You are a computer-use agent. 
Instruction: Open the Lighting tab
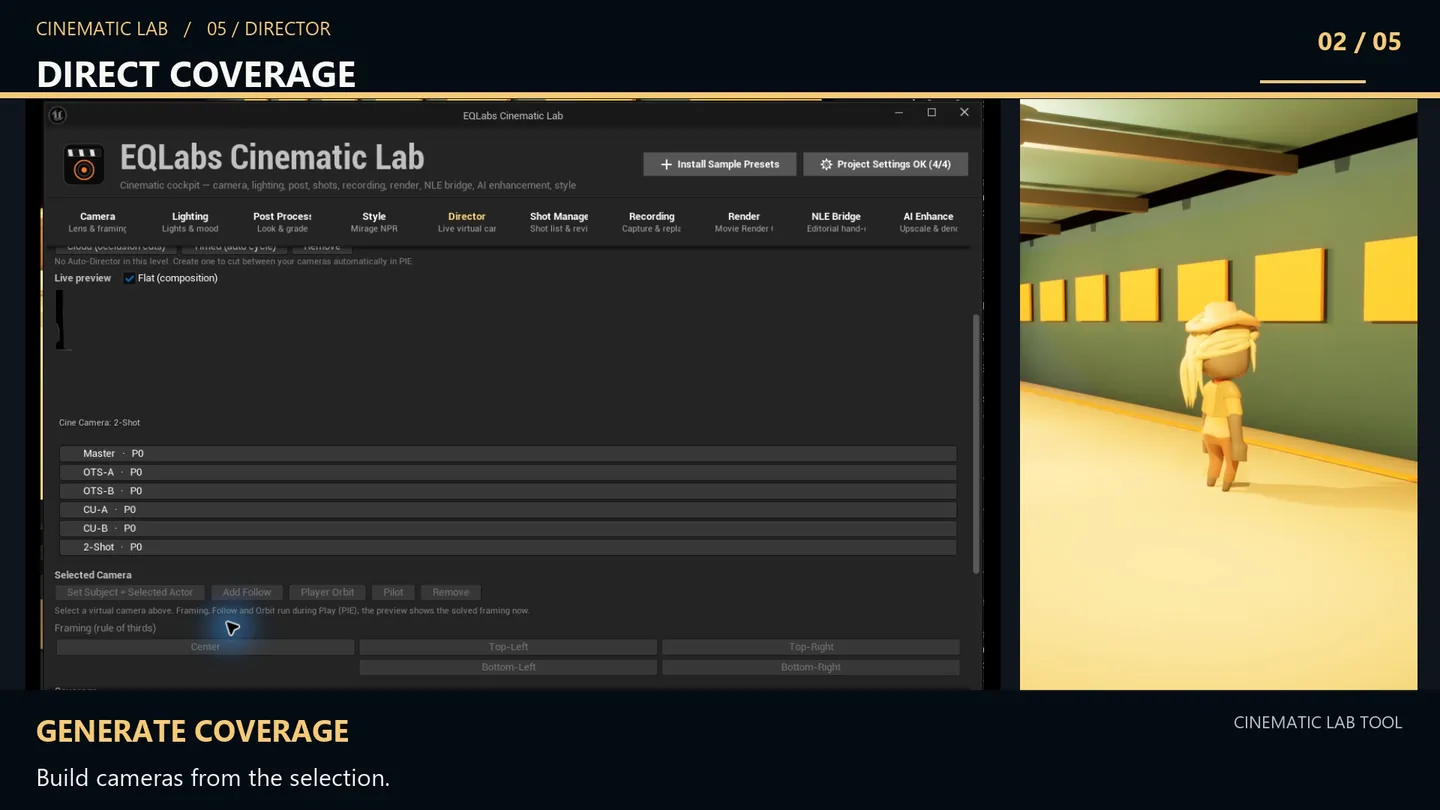coord(190,222)
